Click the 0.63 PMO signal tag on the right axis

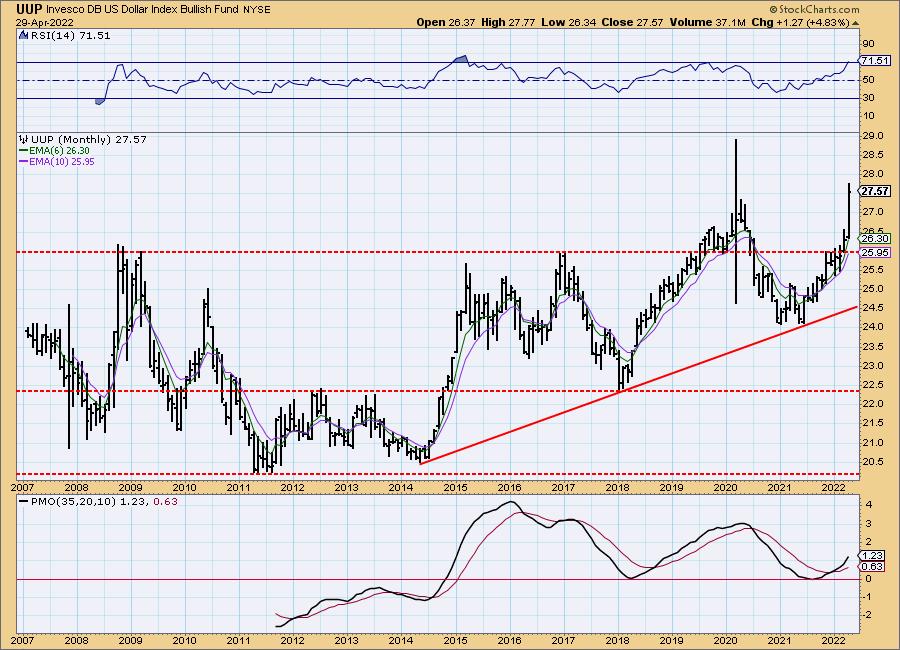pos(872,567)
